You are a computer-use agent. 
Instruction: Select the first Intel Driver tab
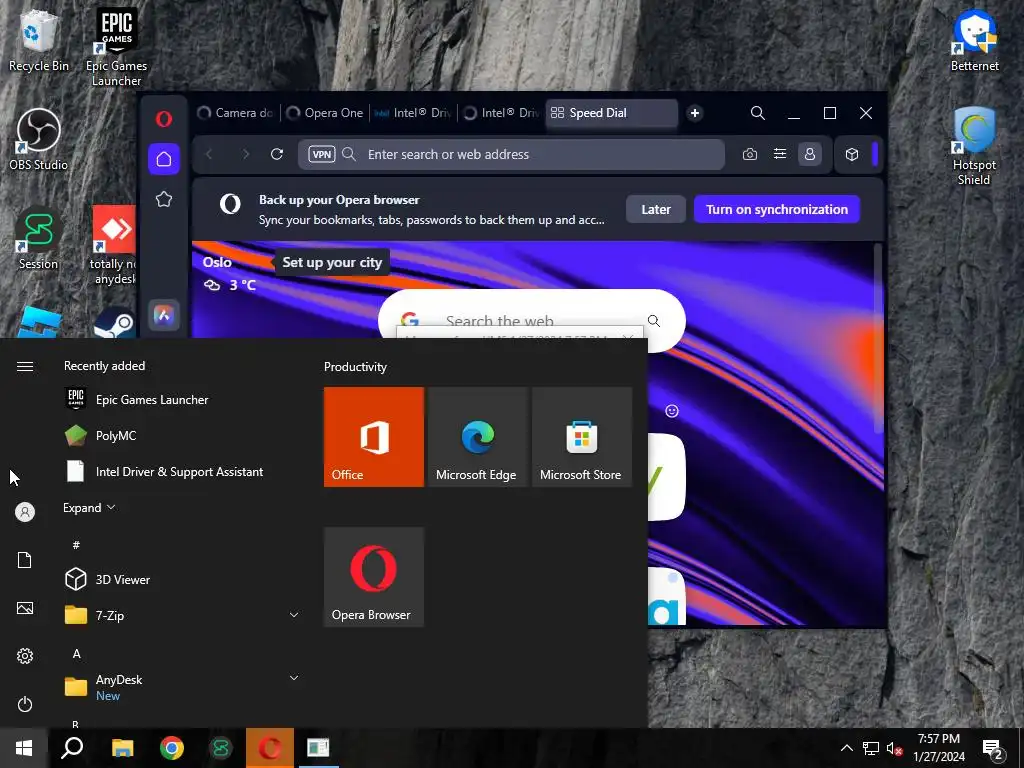[x=413, y=113]
